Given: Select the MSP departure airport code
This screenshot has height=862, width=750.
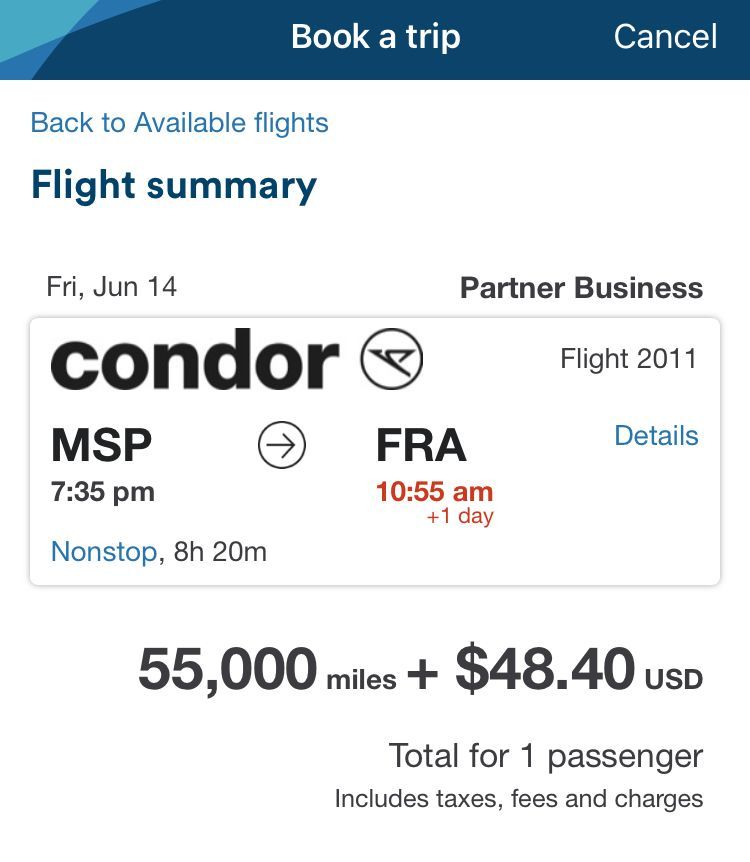Looking at the screenshot, I should tap(101, 445).
